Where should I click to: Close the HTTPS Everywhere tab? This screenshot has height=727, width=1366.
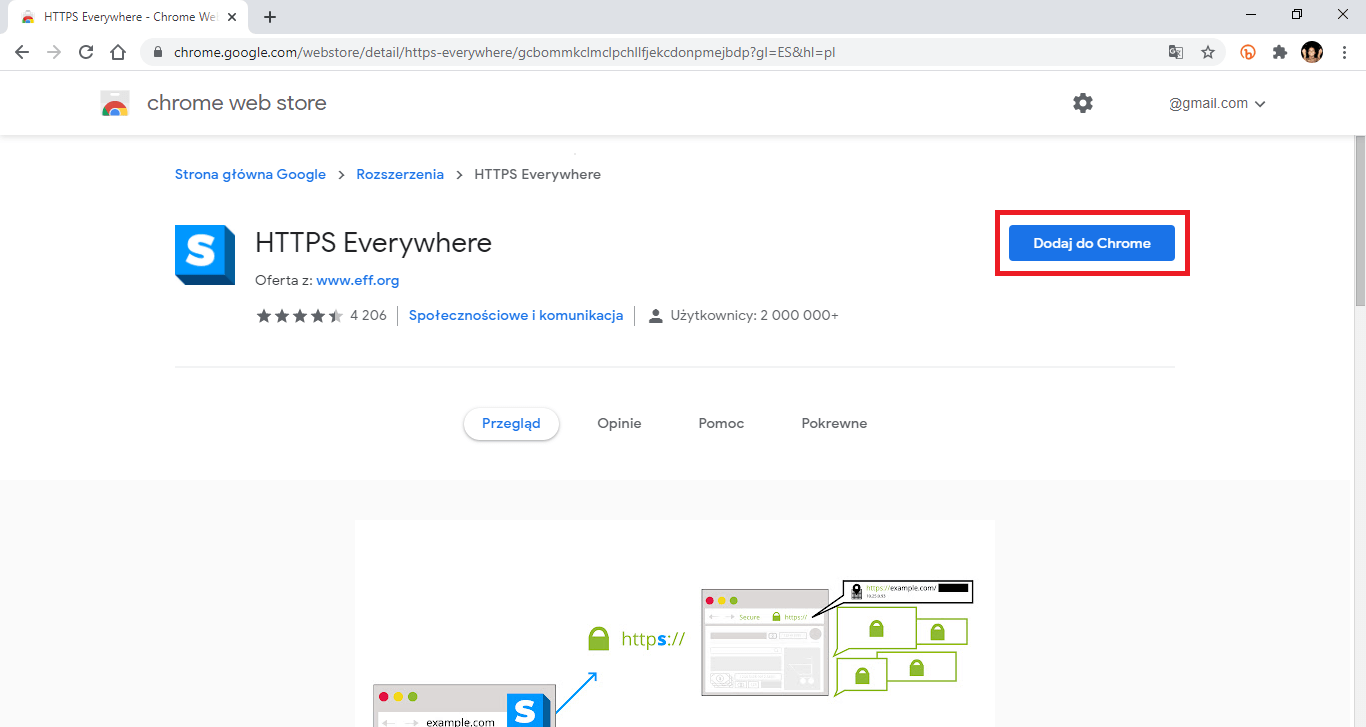pos(232,17)
